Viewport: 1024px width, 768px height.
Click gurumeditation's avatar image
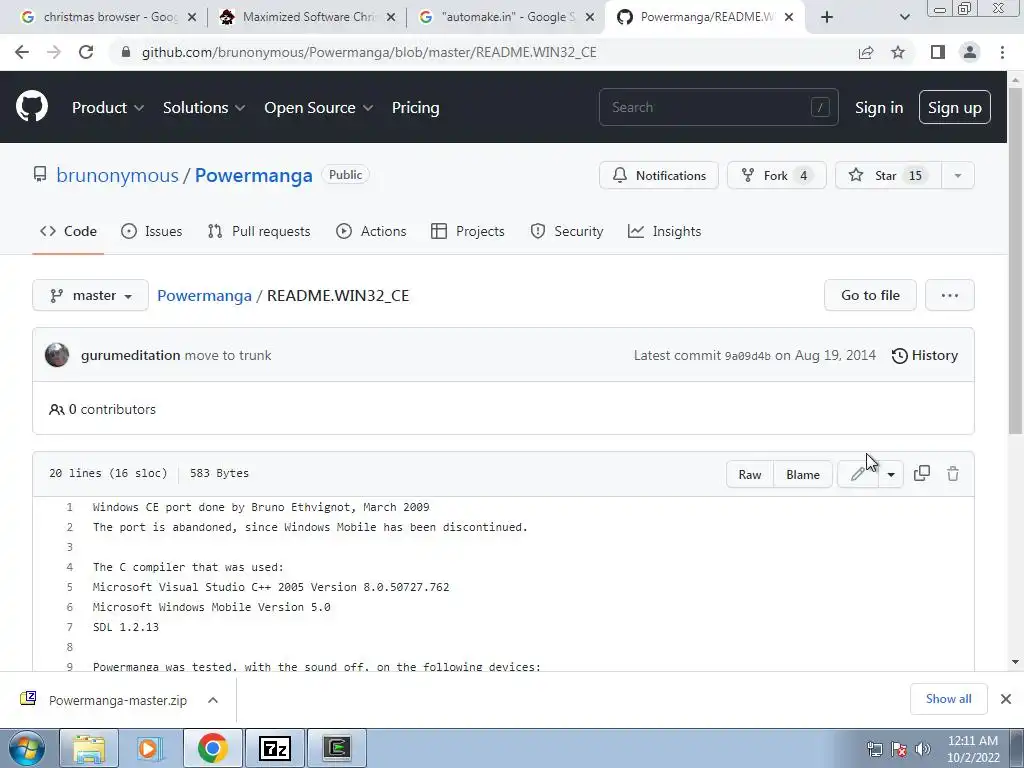tap(57, 355)
